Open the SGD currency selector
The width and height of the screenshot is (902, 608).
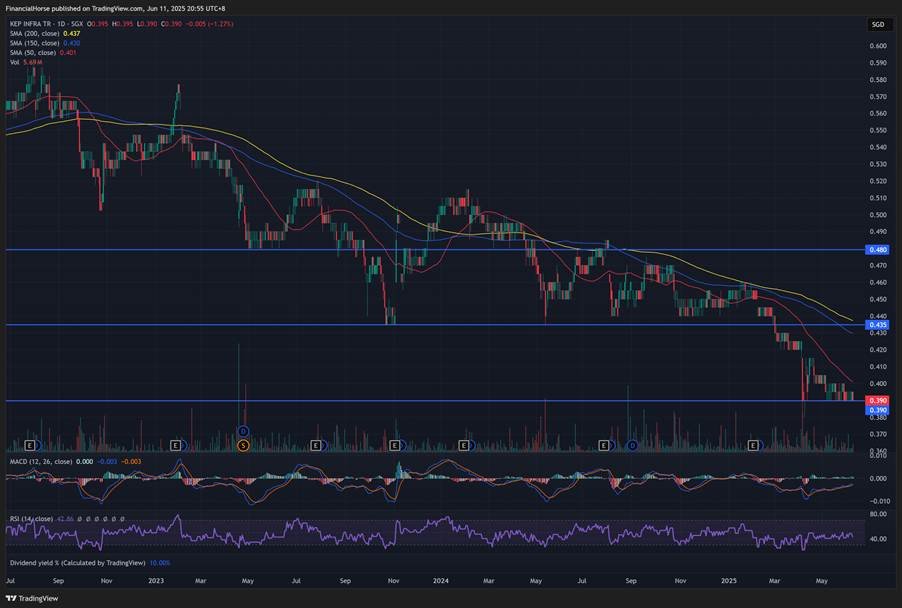click(x=878, y=24)
